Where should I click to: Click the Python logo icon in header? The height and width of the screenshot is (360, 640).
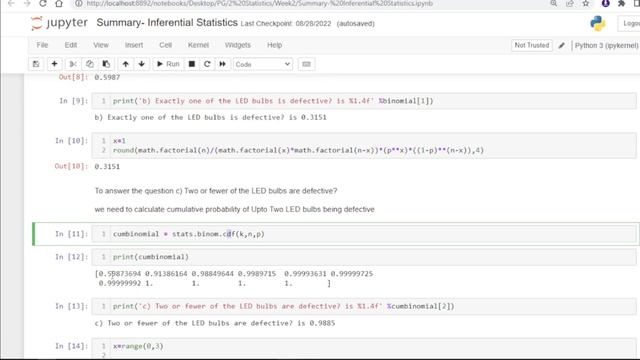[x=598, y=23]
